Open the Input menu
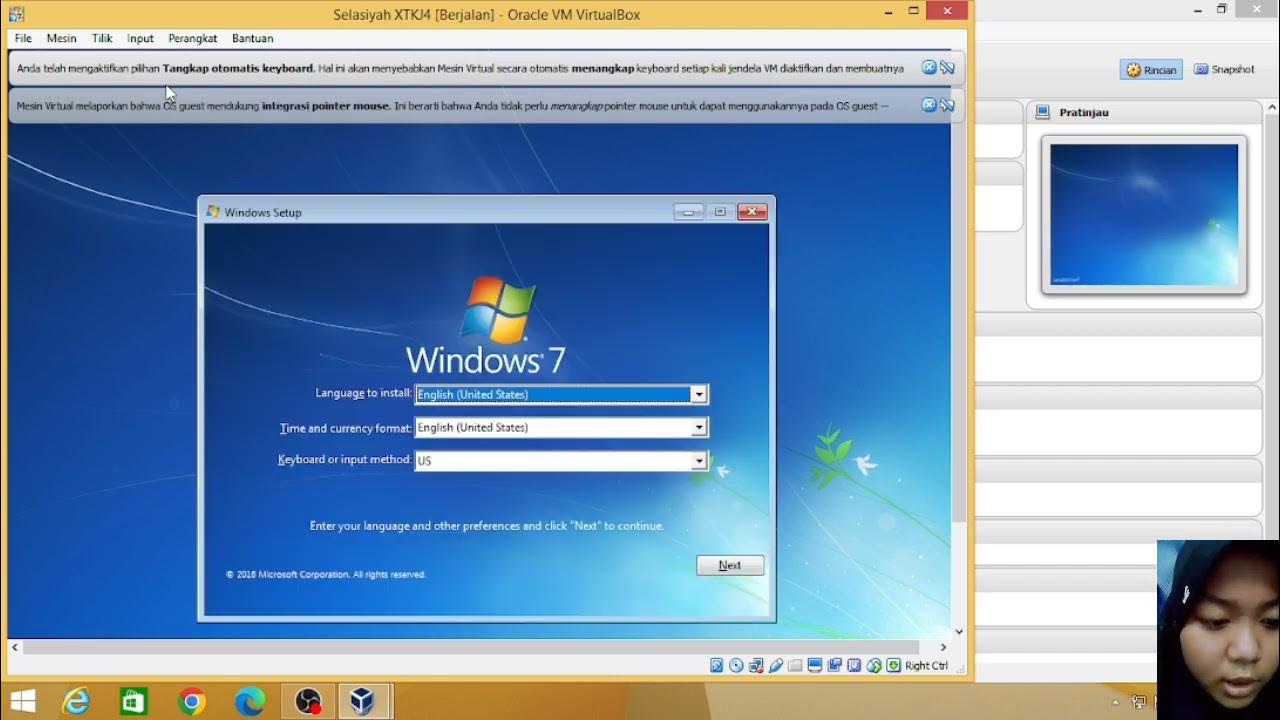The height and width of the screenshot is (720, 1280). 140,38
